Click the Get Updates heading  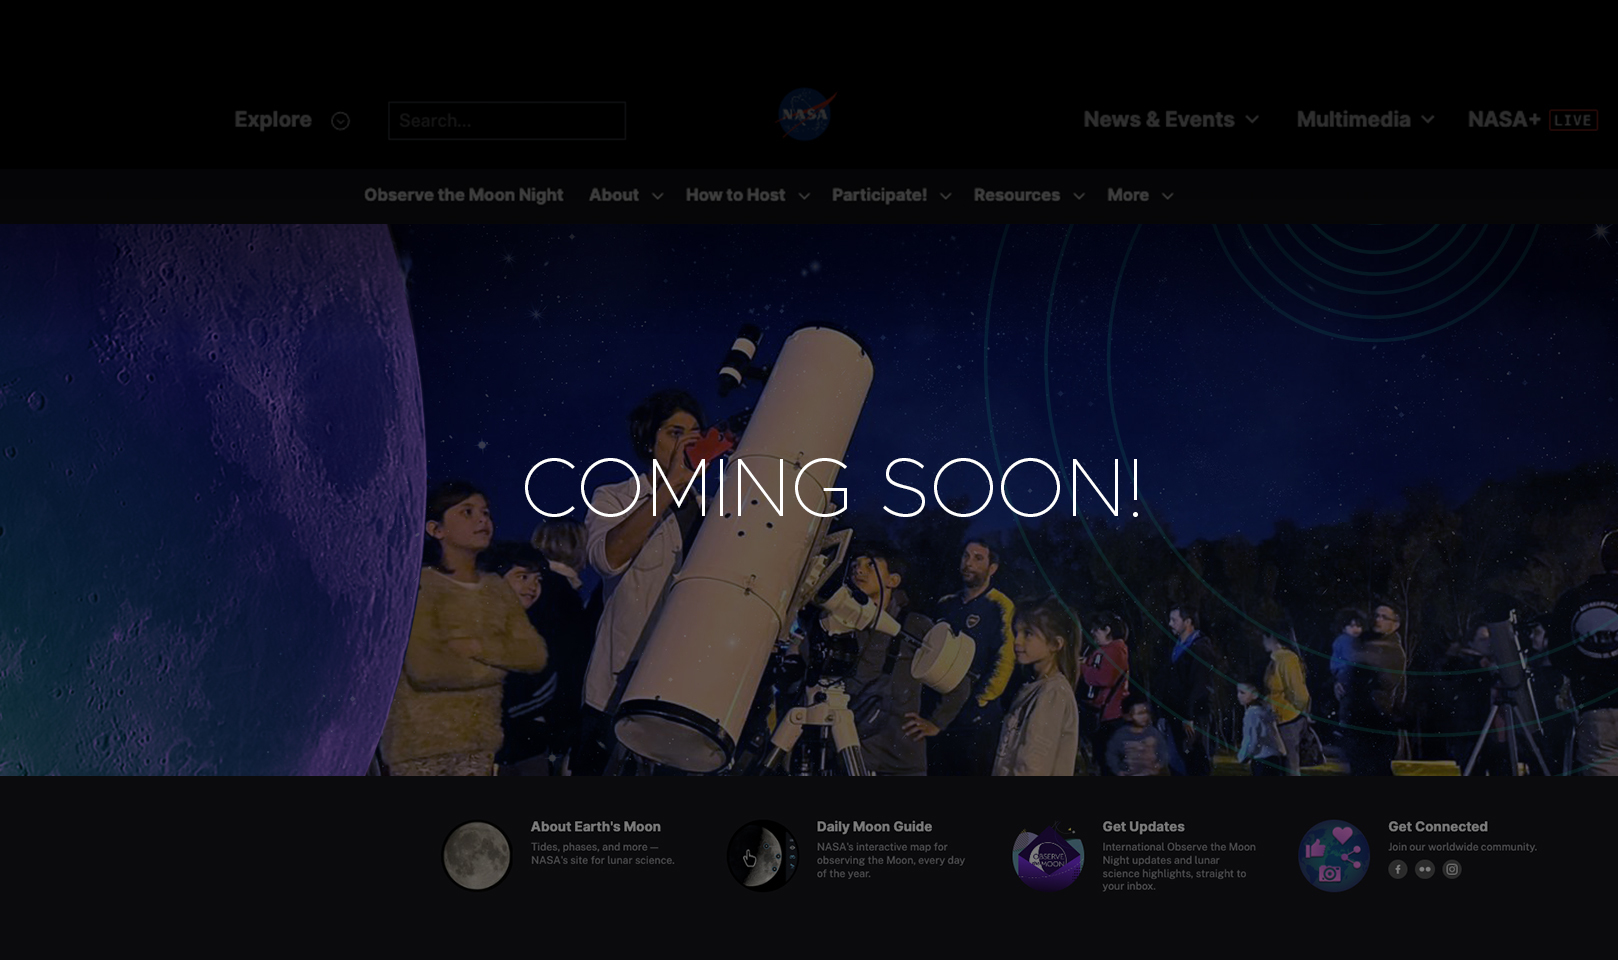pos(1142,826)
